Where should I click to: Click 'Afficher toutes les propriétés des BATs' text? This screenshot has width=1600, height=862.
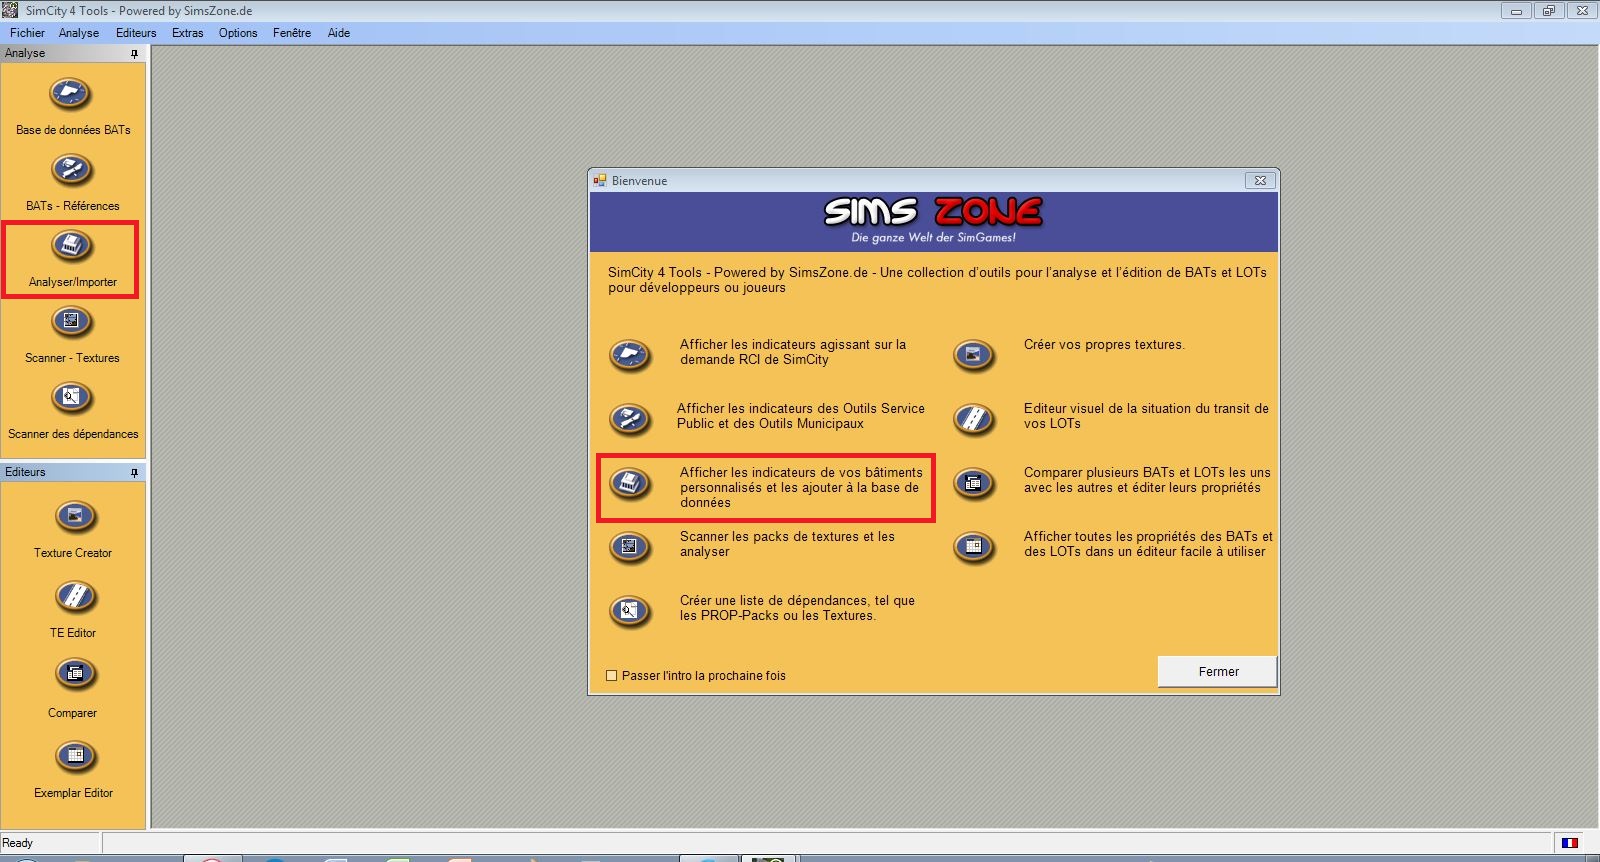[x=1148, y=544]
